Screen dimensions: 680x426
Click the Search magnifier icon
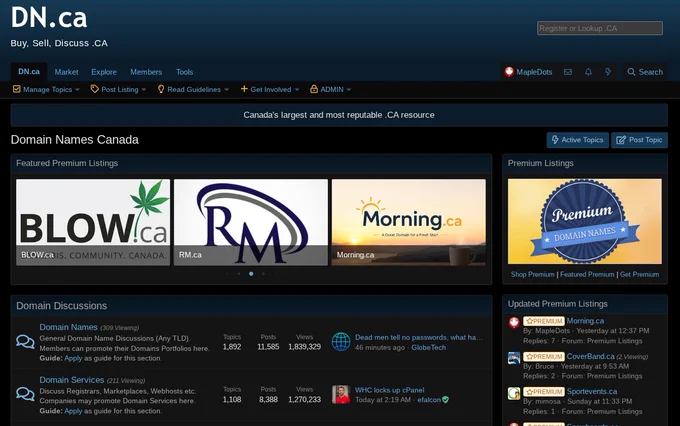631,72
